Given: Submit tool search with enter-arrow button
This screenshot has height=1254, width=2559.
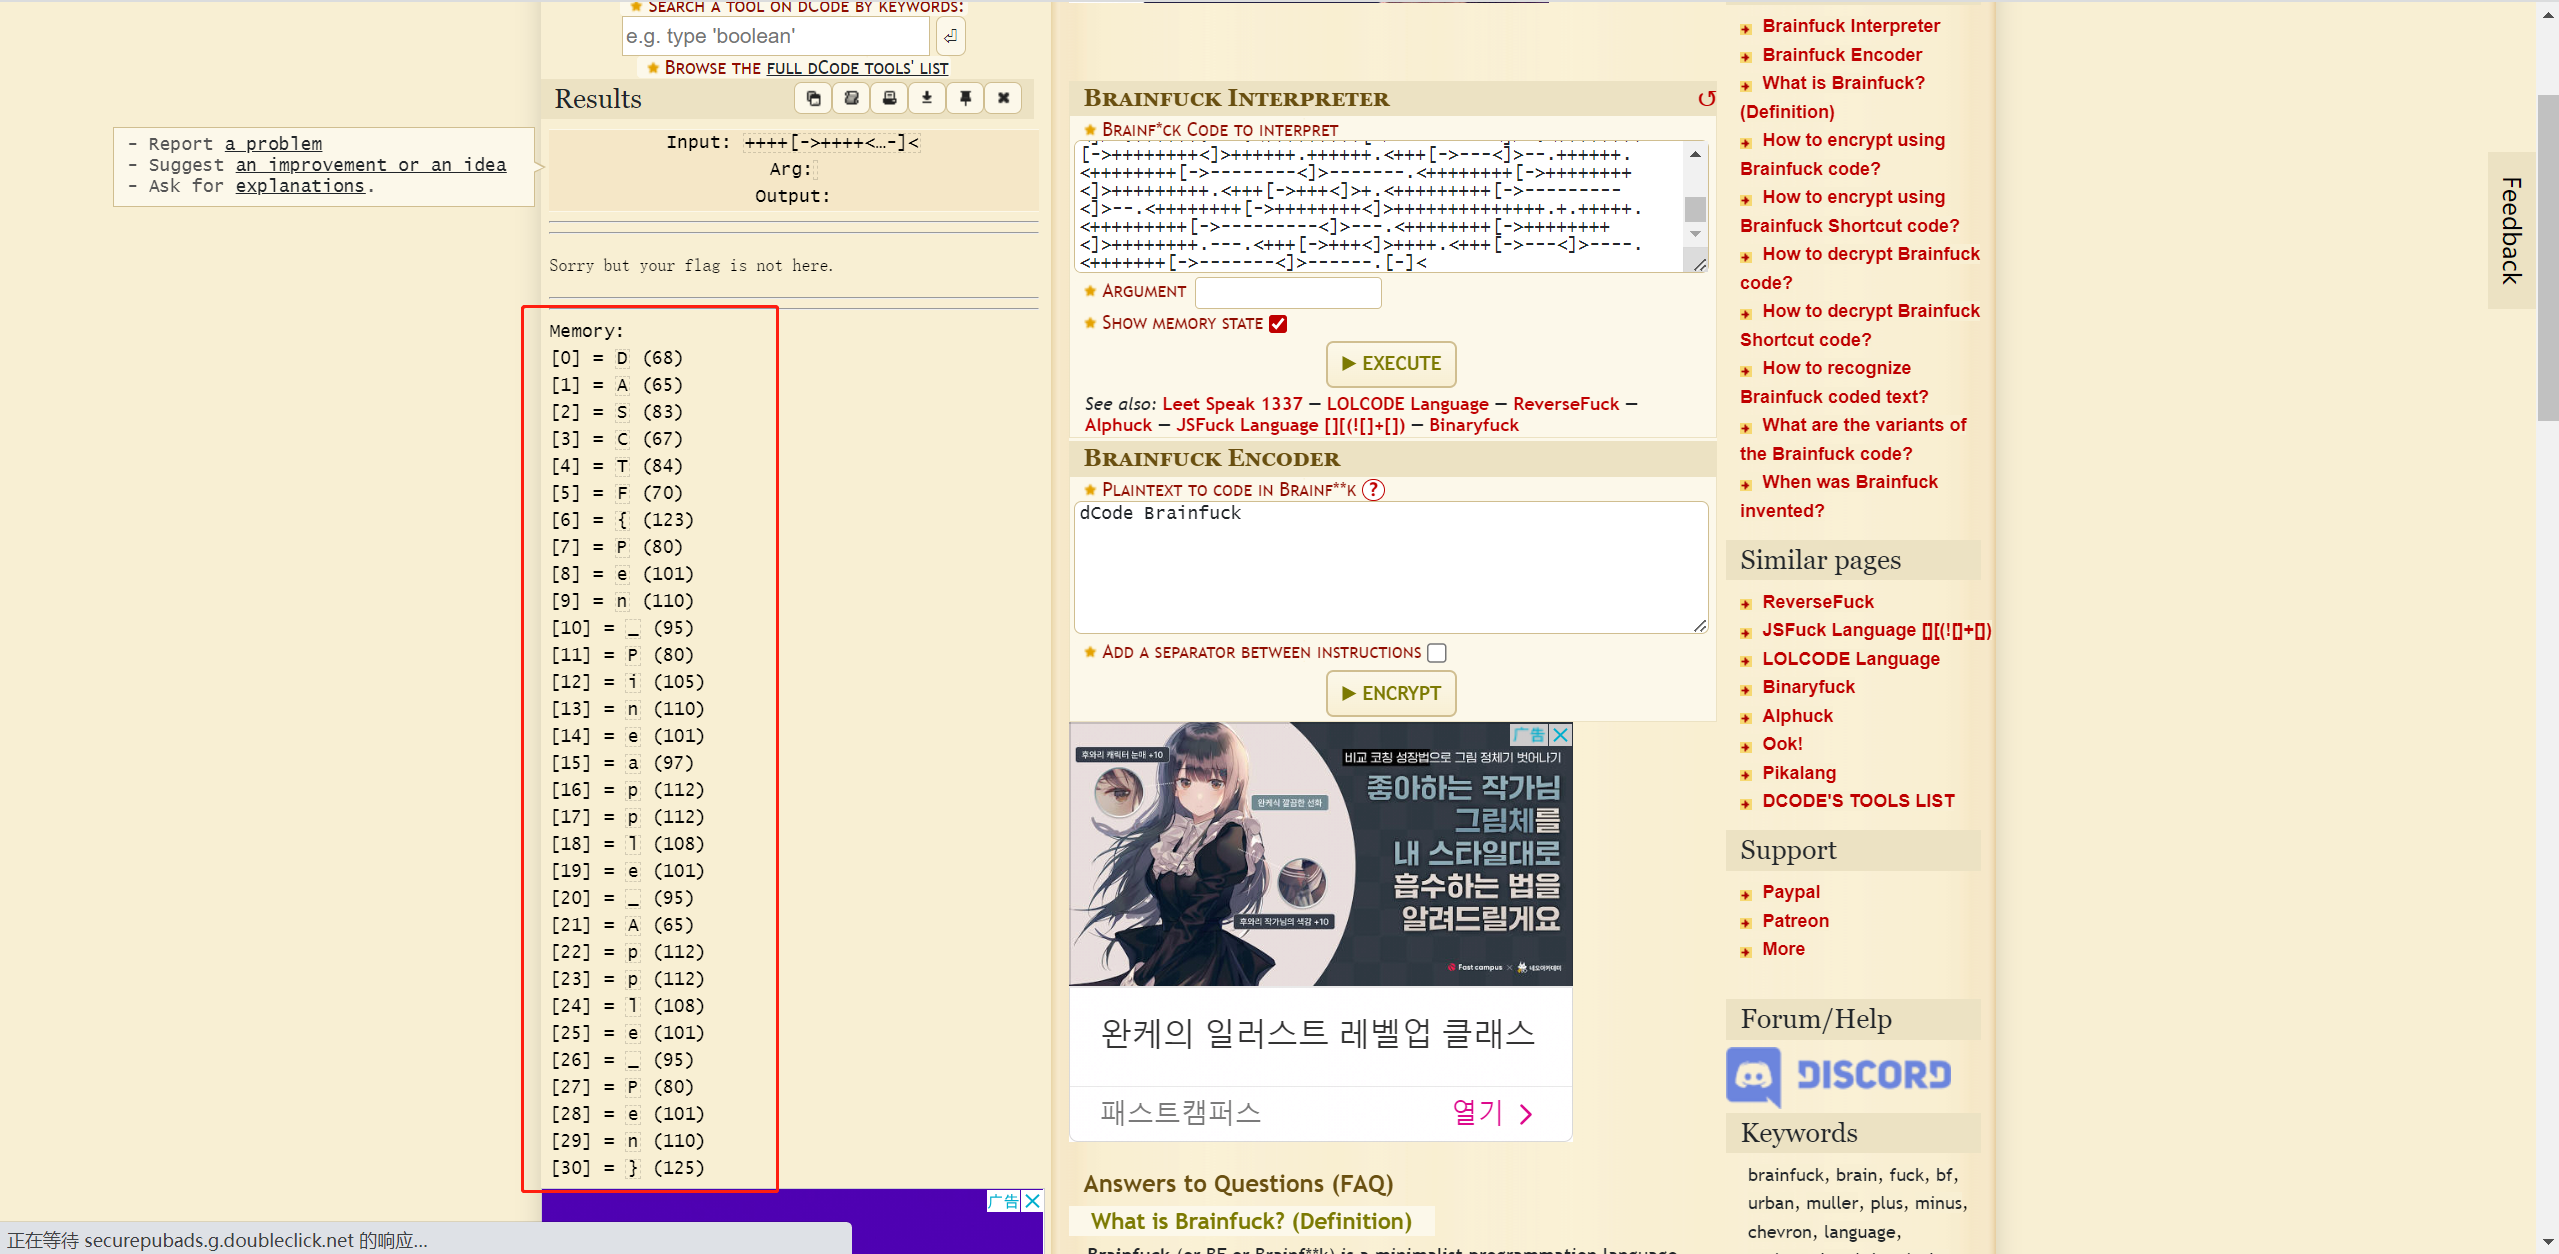Looking at the screenshot, I should tap(950, 37).
